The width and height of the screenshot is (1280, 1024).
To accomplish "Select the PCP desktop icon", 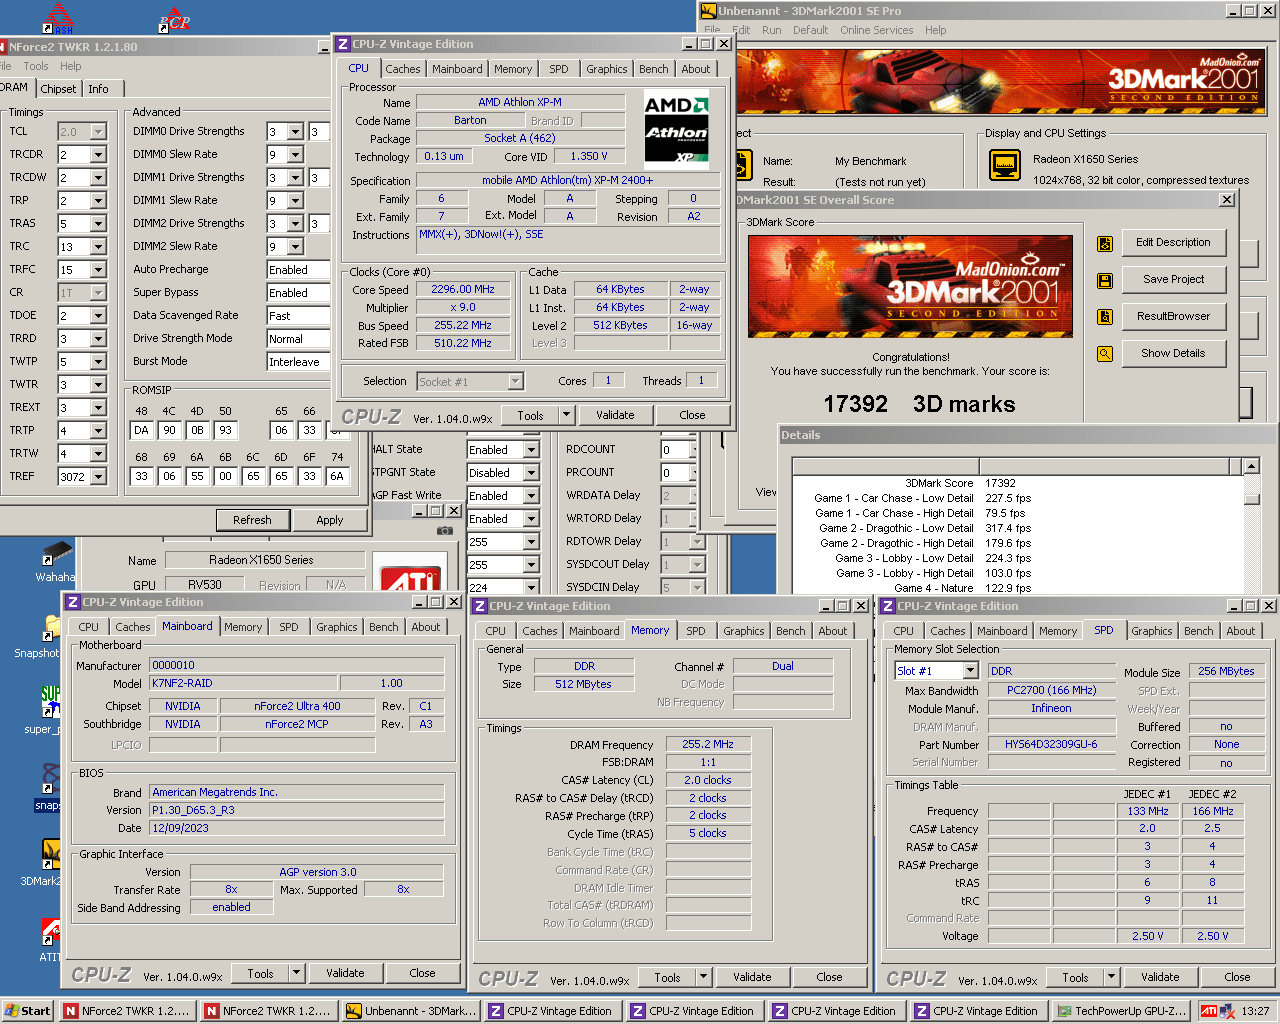I will [175, 20].
